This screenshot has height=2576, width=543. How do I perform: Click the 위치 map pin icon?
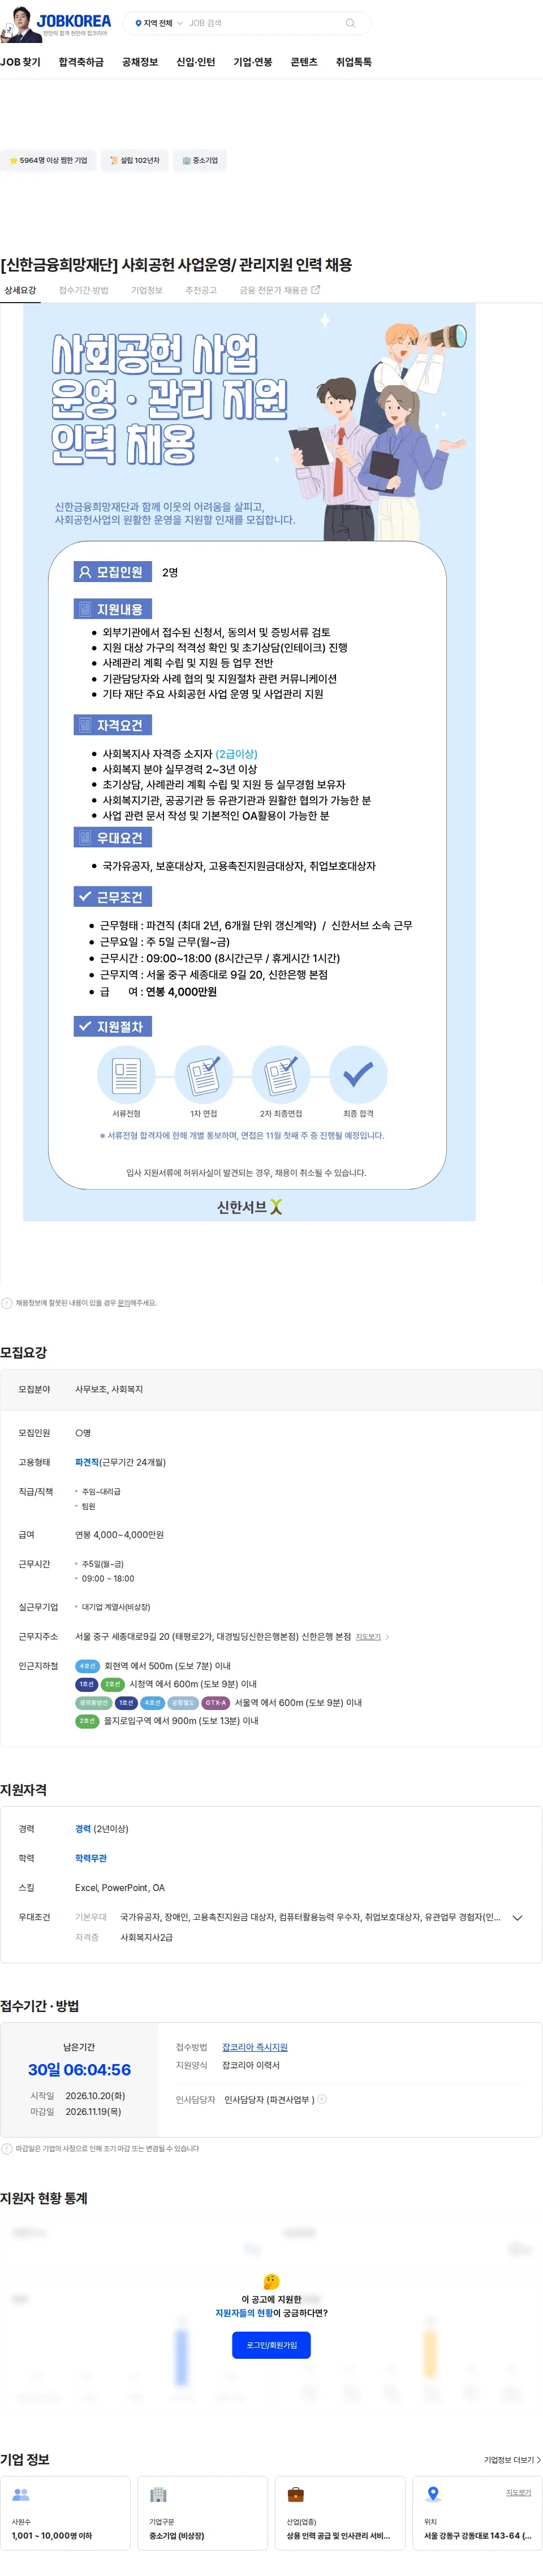click(433, 2494)
